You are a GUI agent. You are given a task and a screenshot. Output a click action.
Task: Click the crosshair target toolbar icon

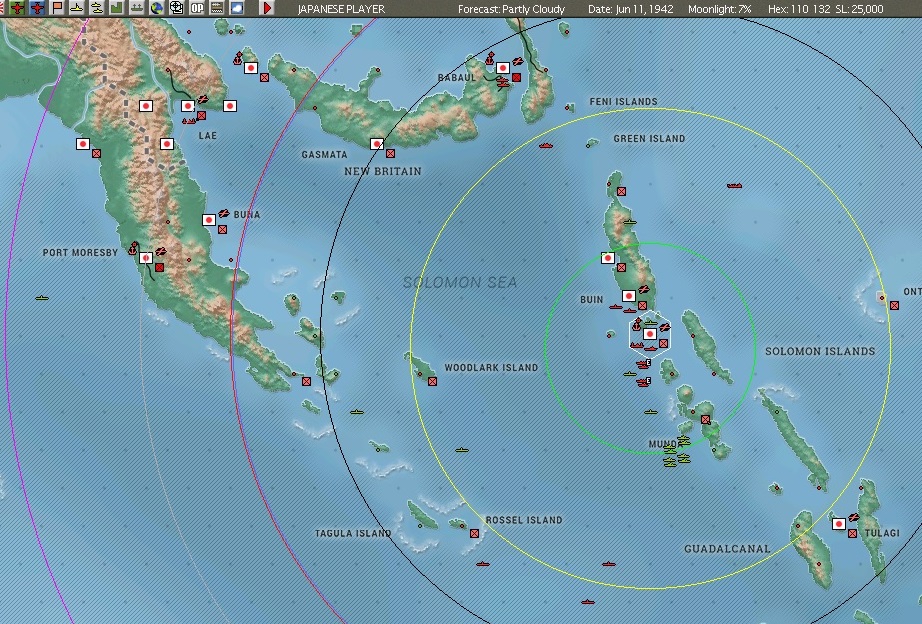pos(176,8)
